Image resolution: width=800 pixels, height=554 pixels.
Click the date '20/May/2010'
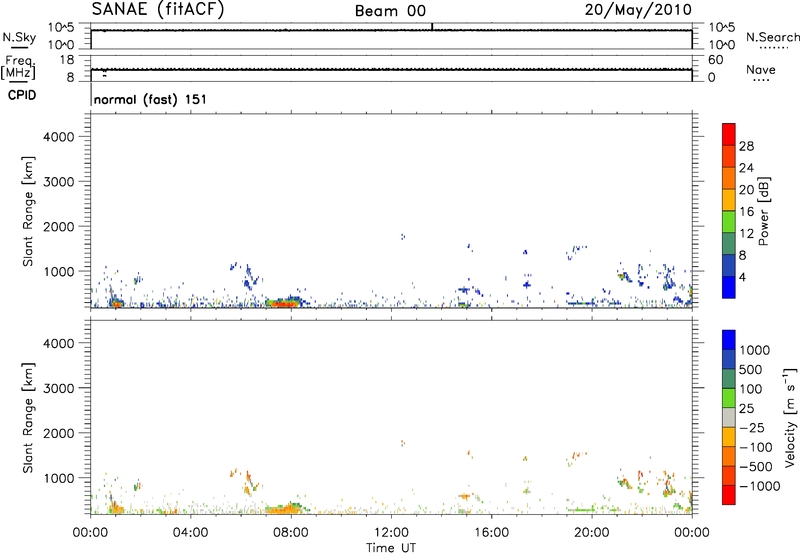coord(638,10)
